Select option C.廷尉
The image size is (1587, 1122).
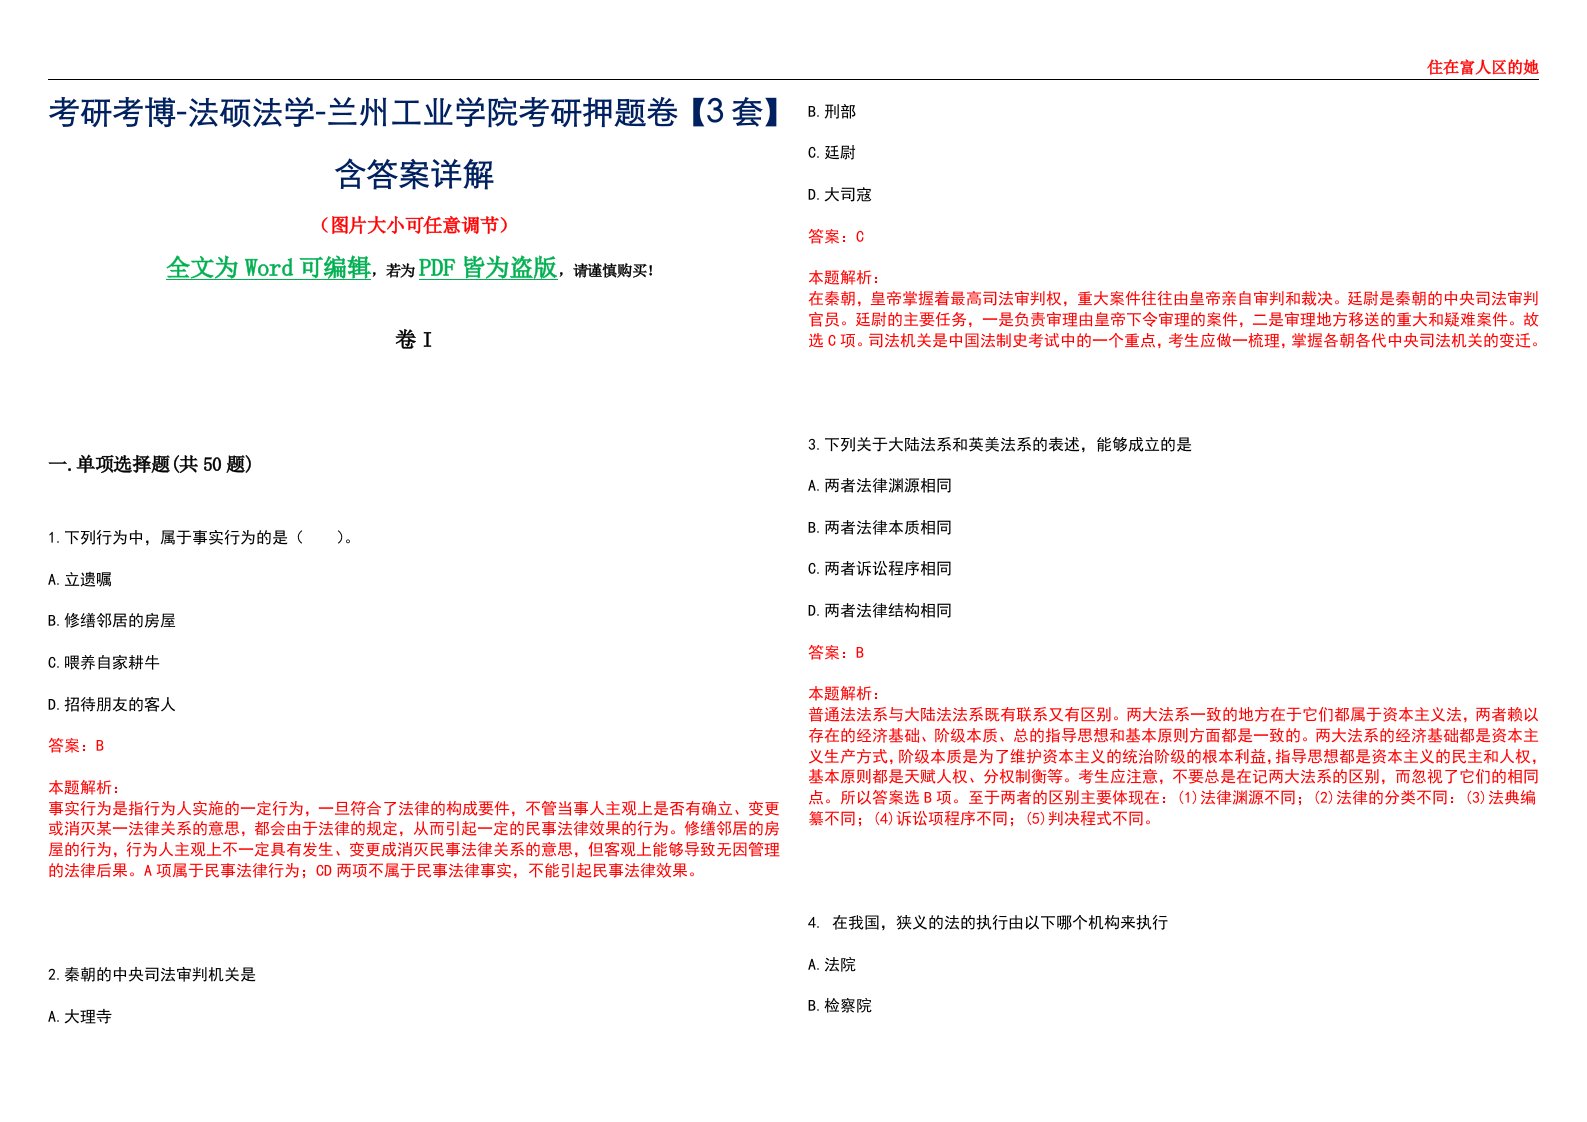(832, 153)
